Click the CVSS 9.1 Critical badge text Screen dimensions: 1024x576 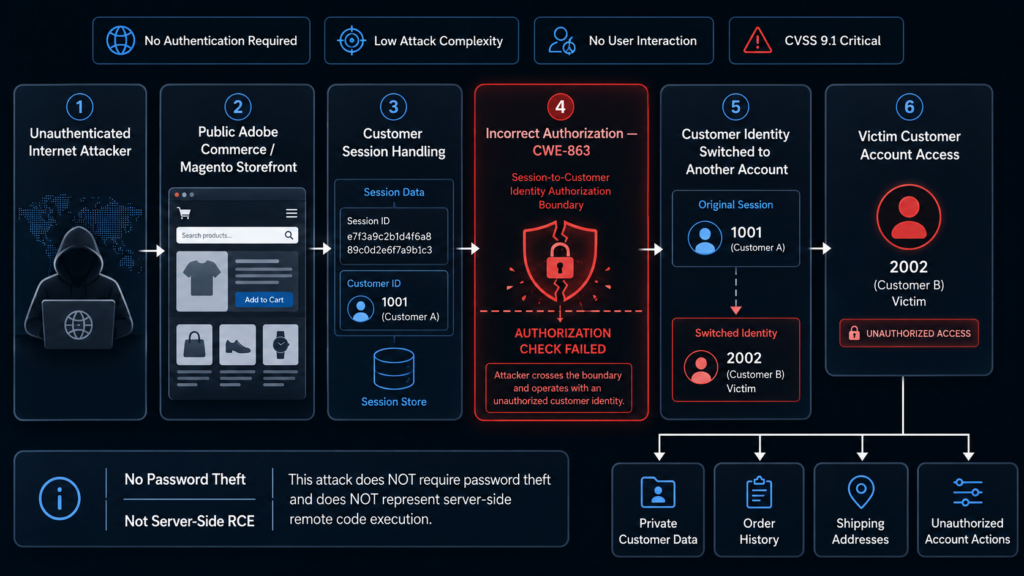[833, 40]
